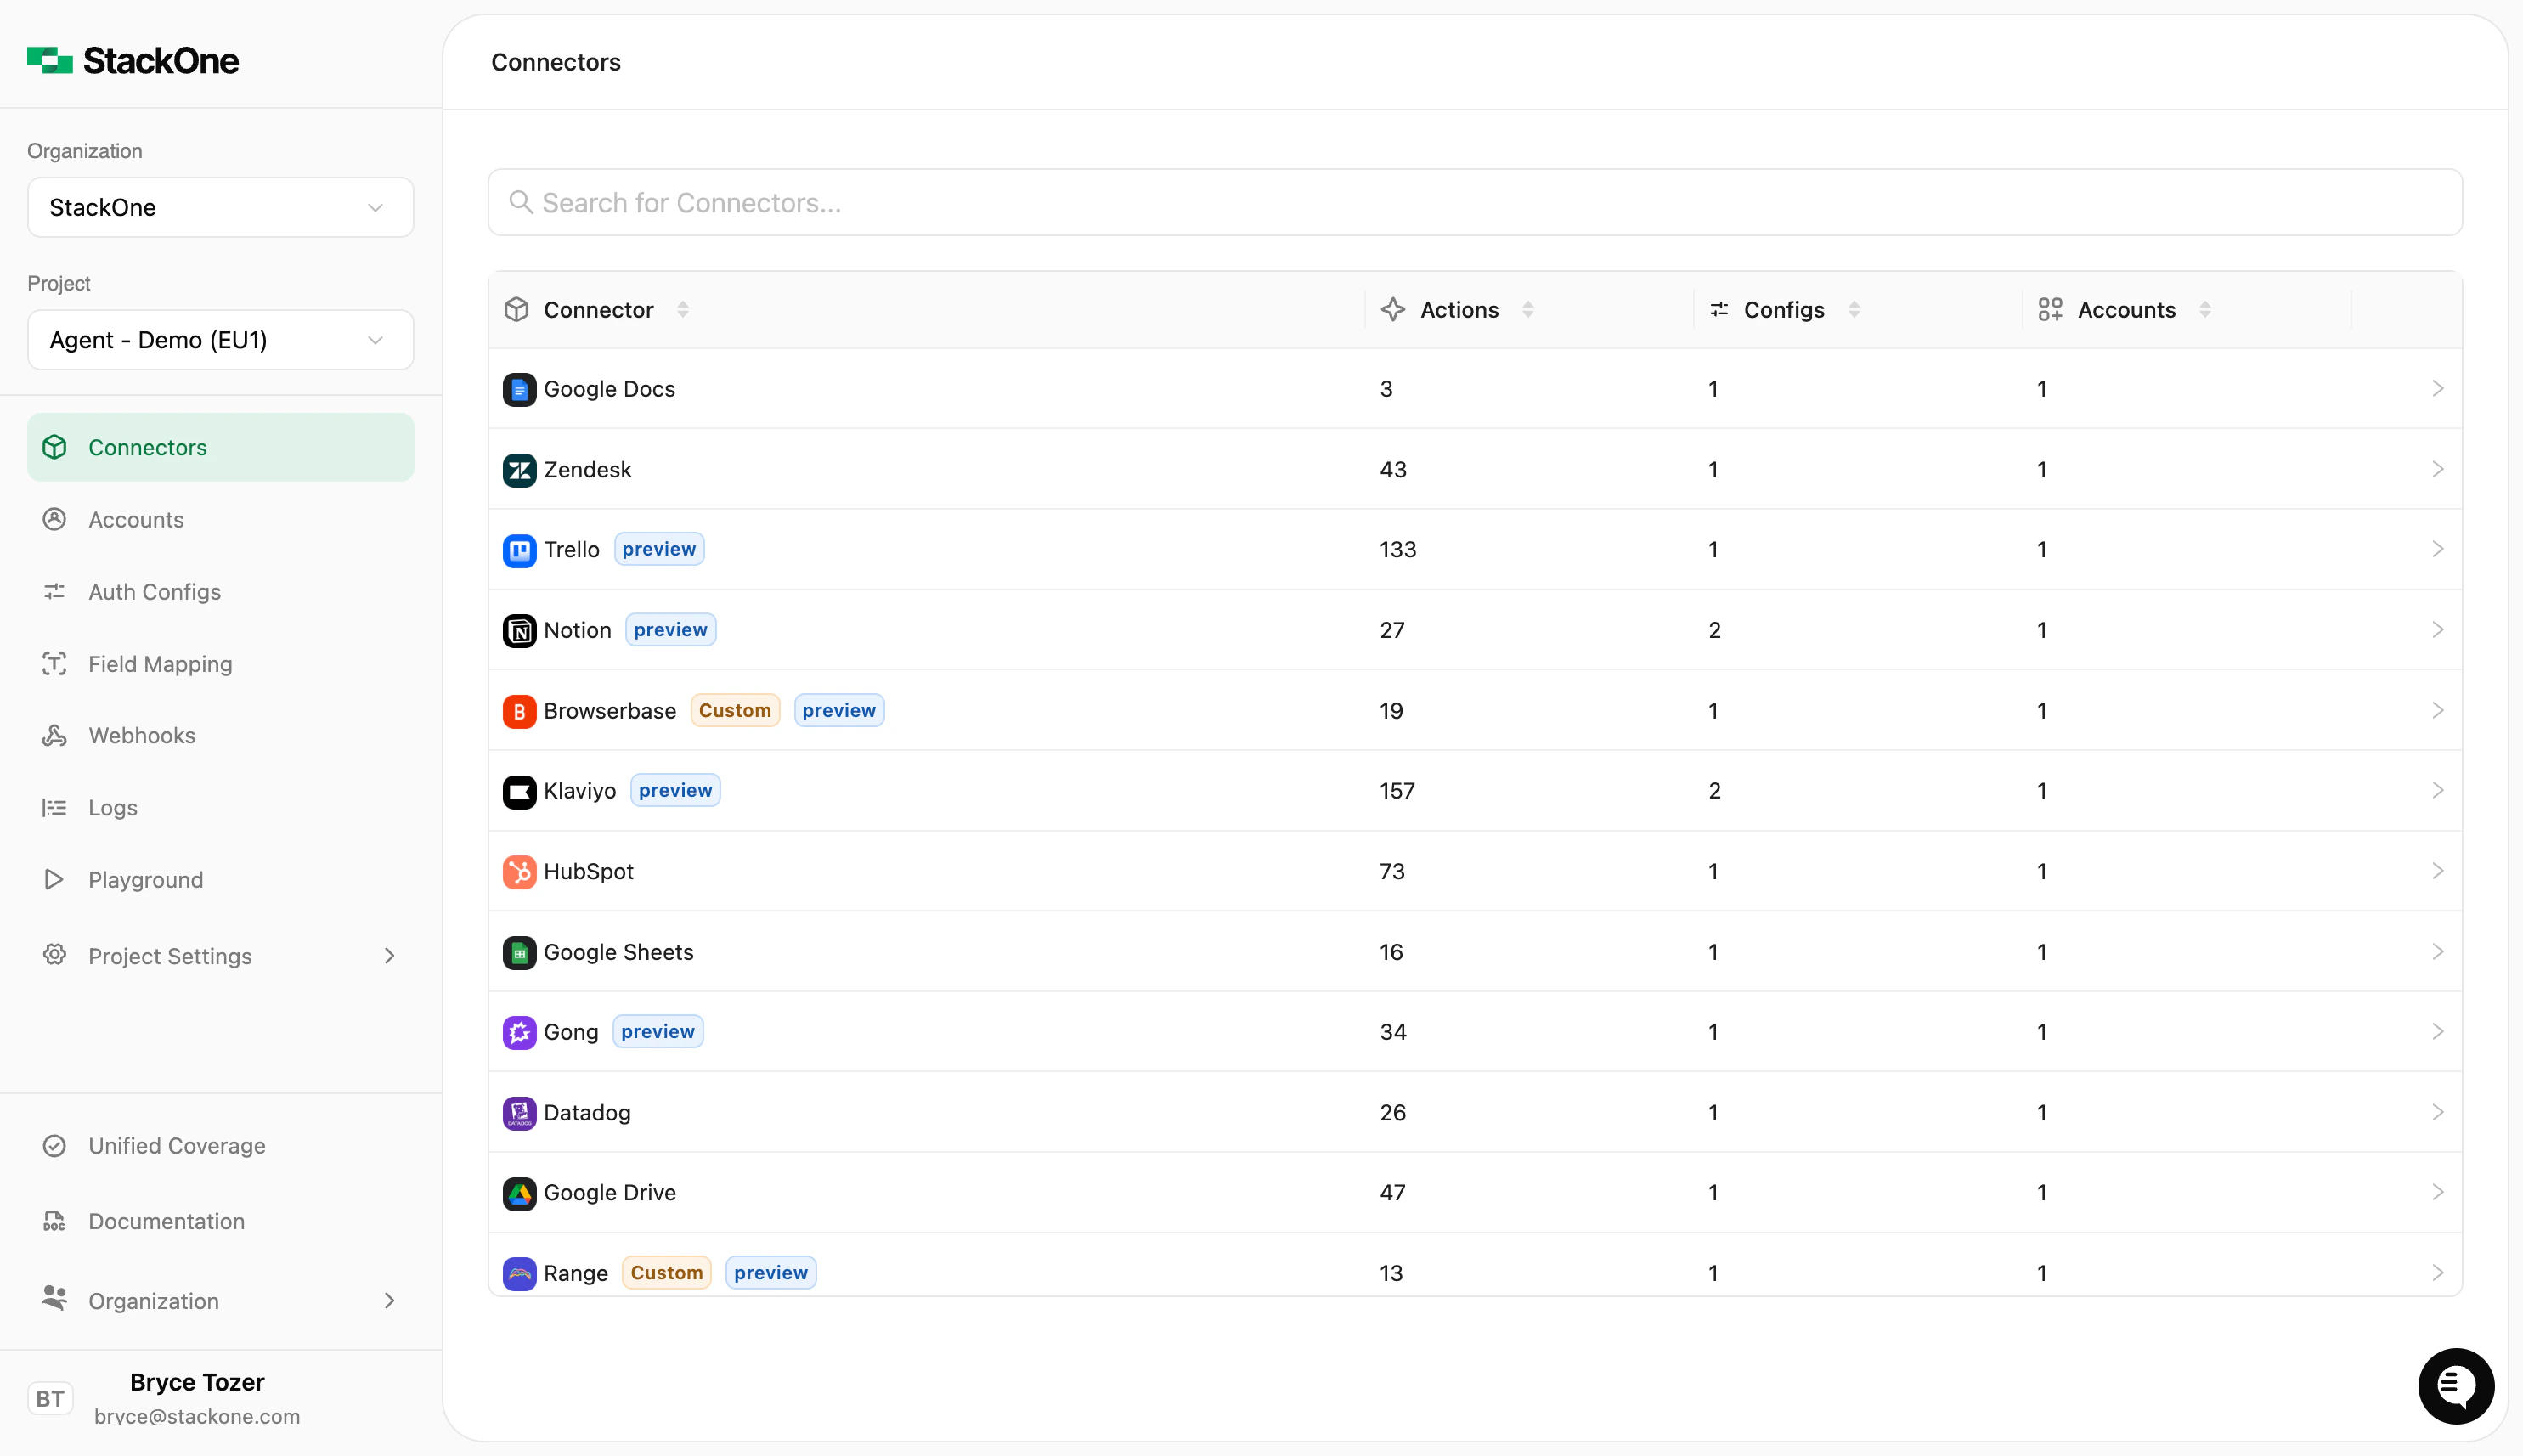Click the Zendesk logo icon
The width and height of the screenshot is (2523, 1456).
(519, 469)
